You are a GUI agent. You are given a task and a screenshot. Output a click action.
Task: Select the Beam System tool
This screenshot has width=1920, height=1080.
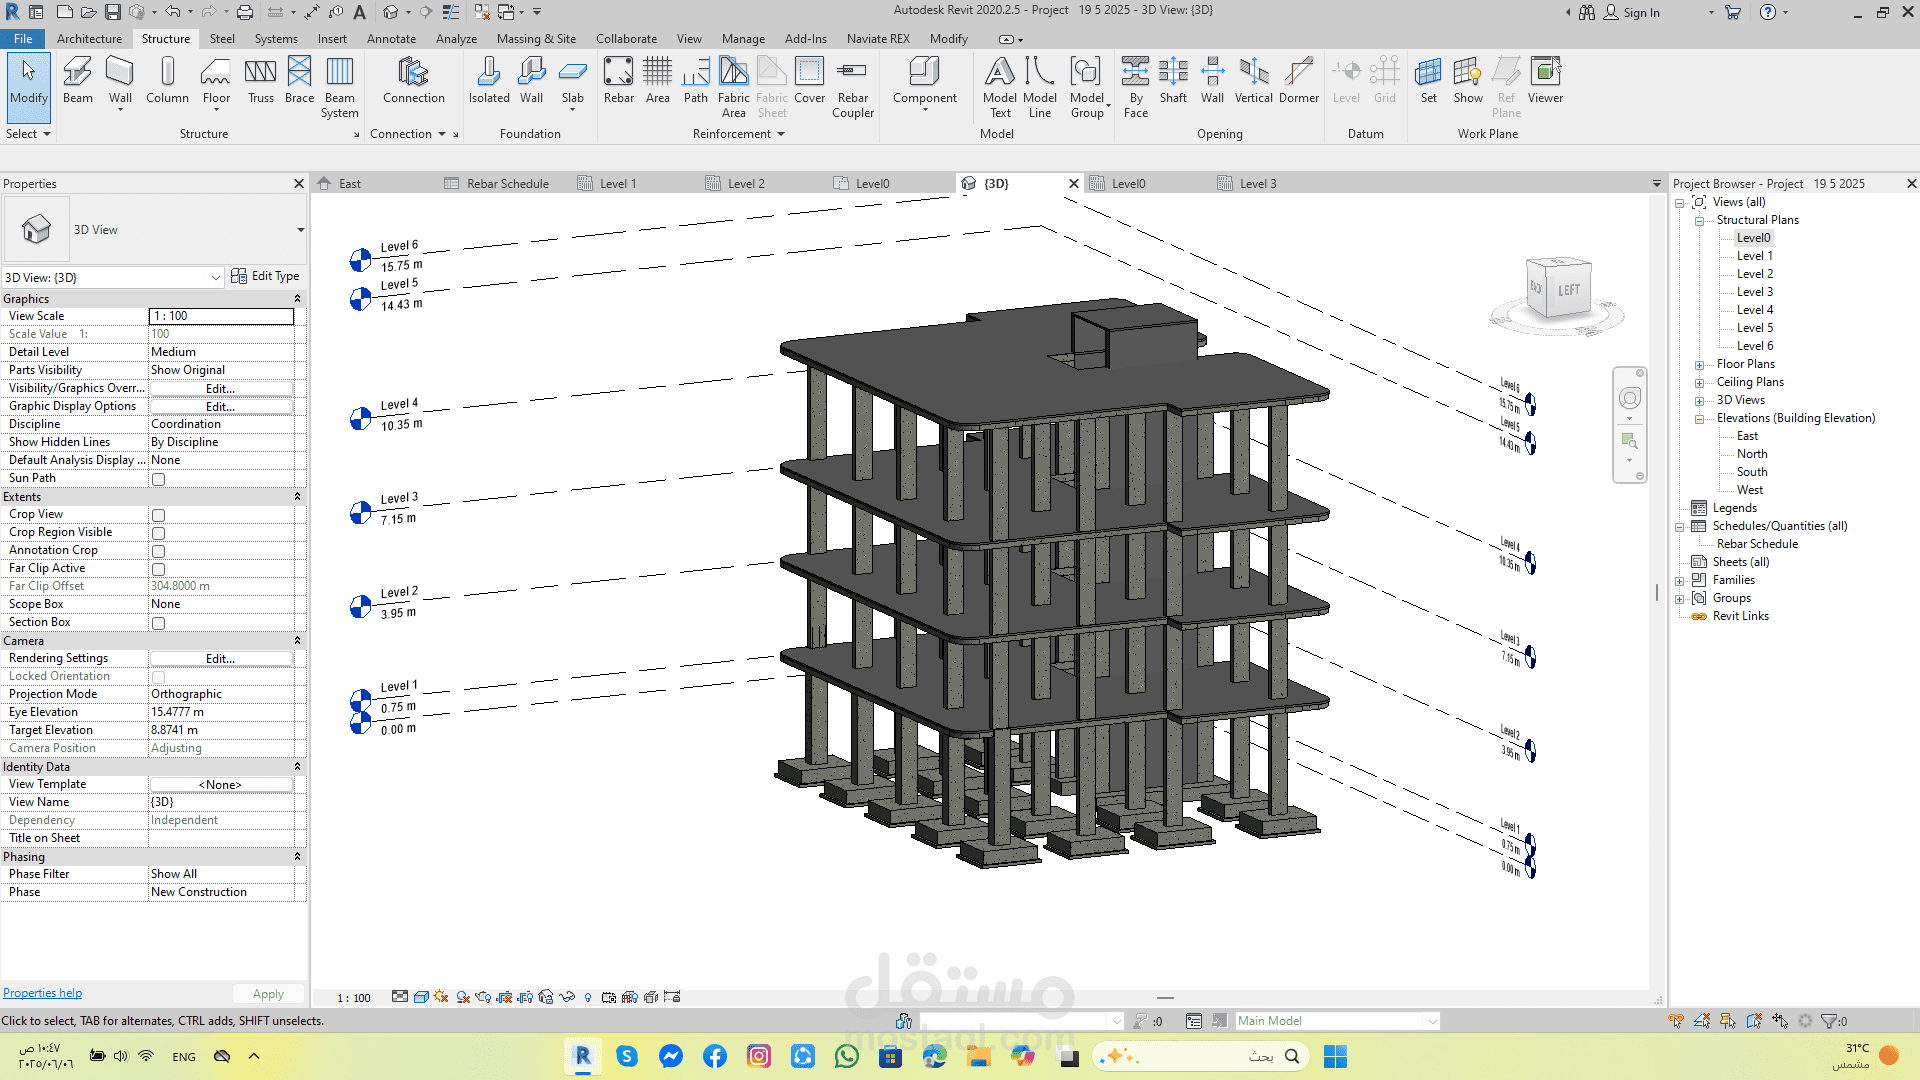pos(340,87)
